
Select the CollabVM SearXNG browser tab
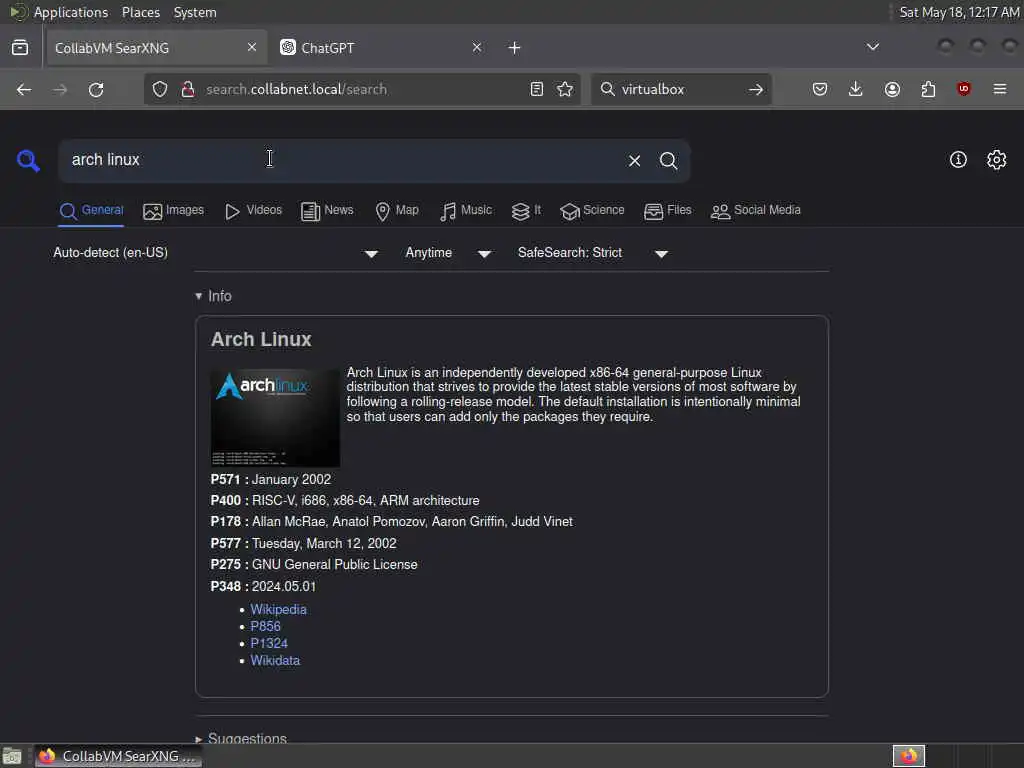157,48
